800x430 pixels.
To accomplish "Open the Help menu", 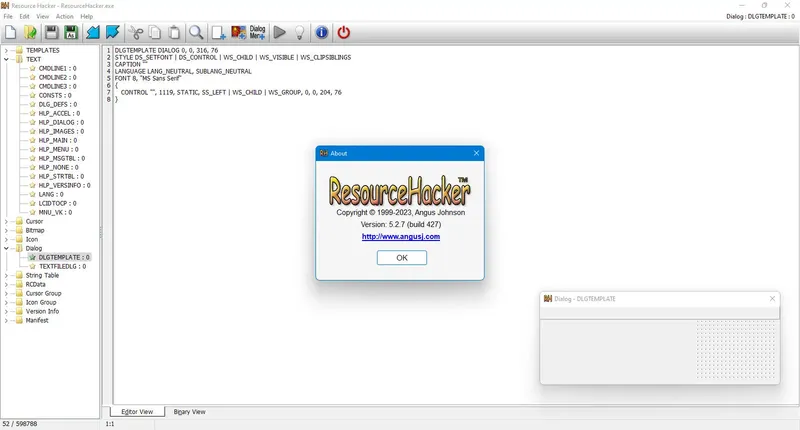I will pyautogui.click(x=87, y=16).
